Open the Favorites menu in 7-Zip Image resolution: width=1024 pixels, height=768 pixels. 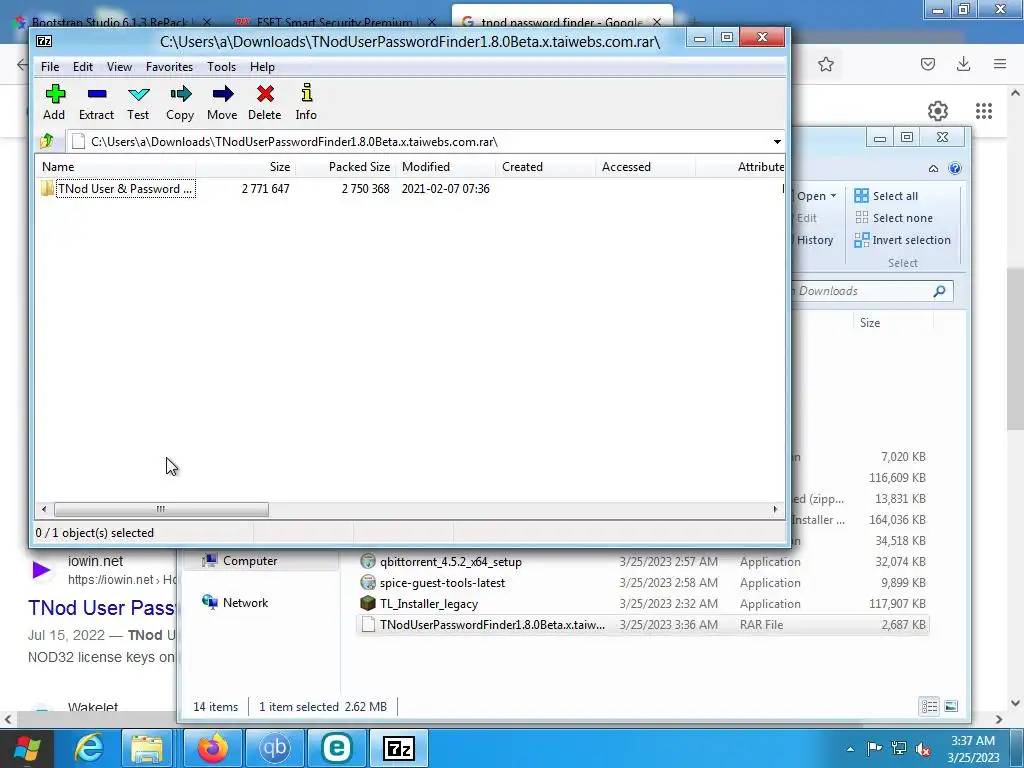coord(169,67)
